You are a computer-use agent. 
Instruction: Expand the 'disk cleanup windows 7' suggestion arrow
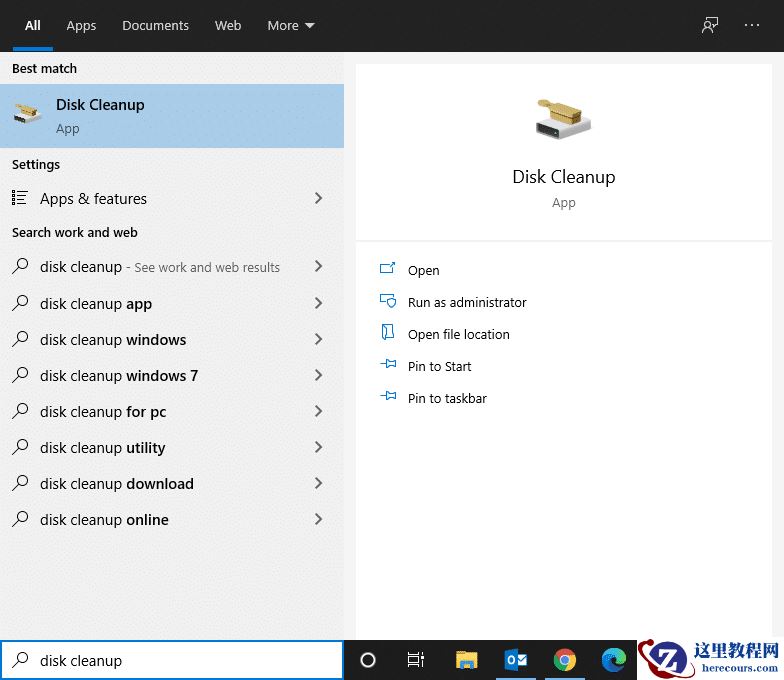[318, 376]
